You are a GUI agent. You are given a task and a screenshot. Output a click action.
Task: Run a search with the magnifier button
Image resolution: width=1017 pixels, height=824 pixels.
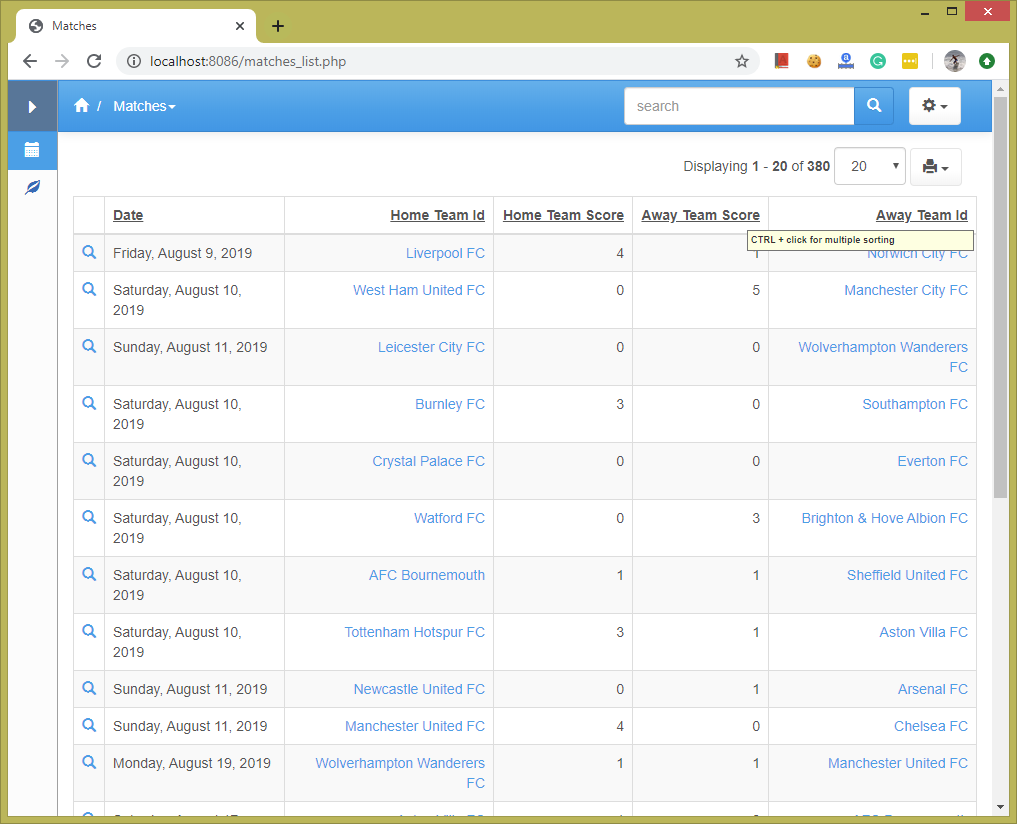click(x=873, y=105)
